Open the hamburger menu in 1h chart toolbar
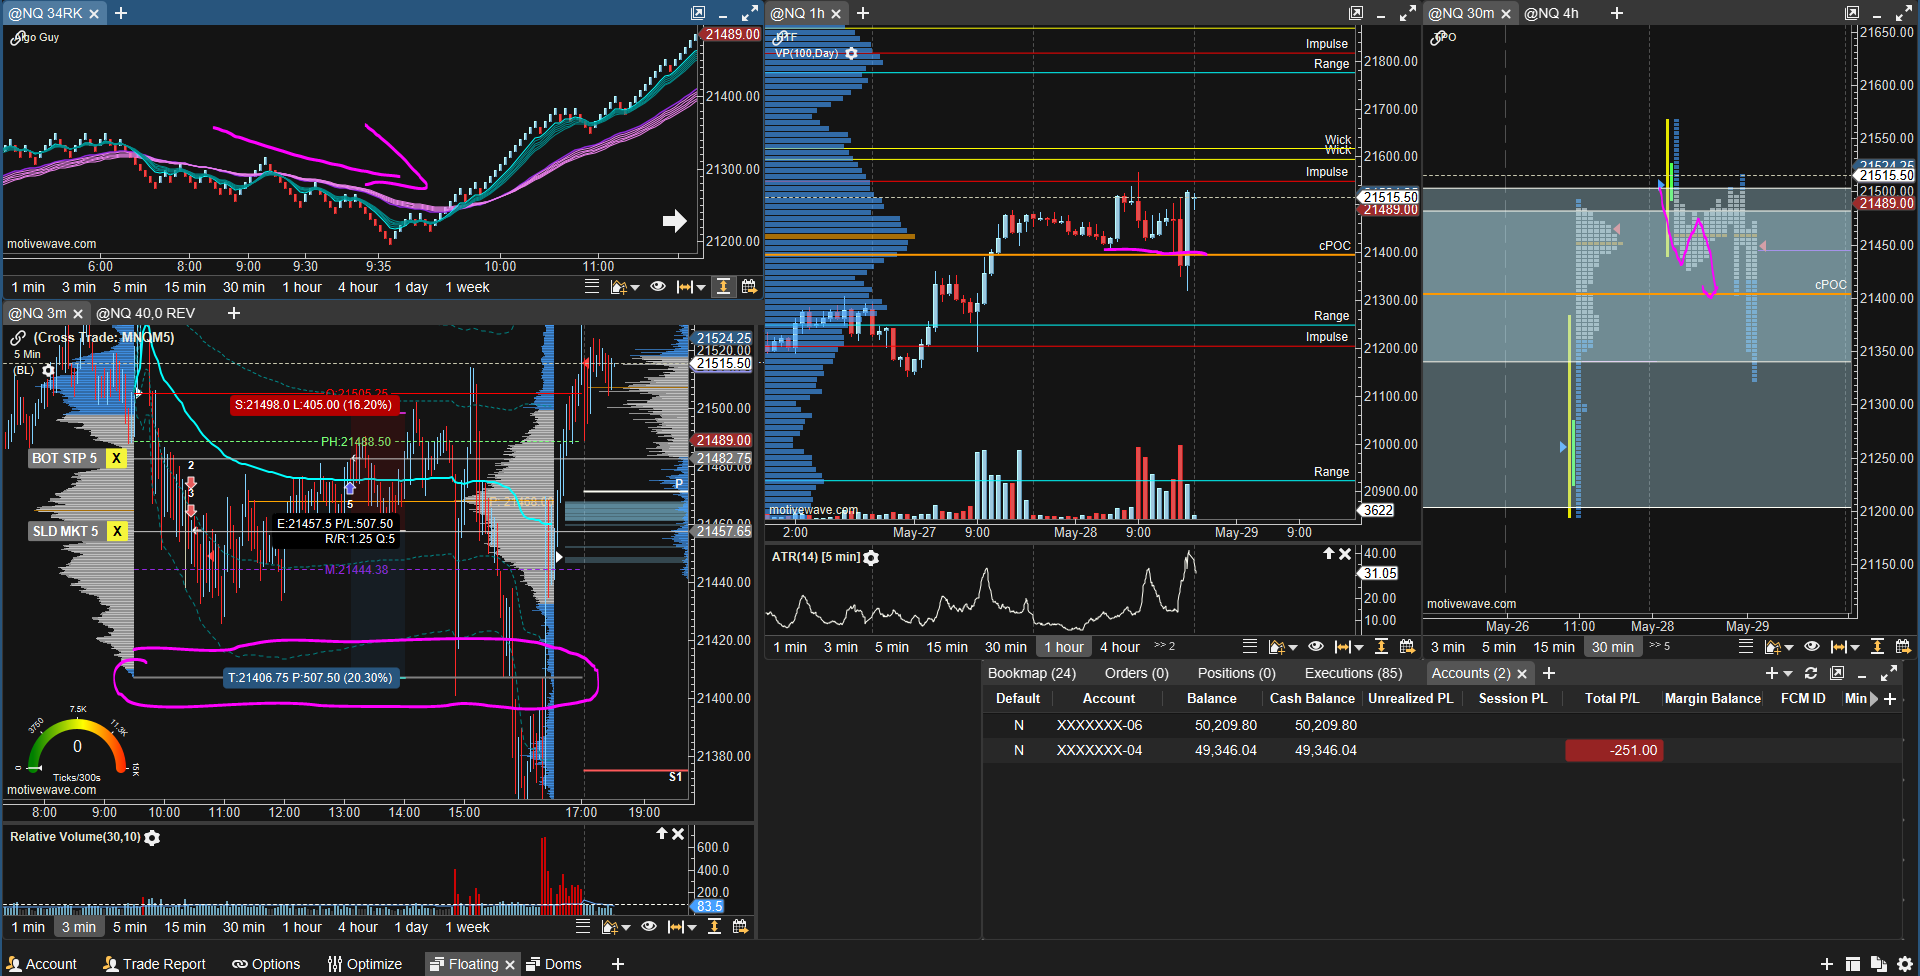1920x976 pixels. [x=1250, y=647]
